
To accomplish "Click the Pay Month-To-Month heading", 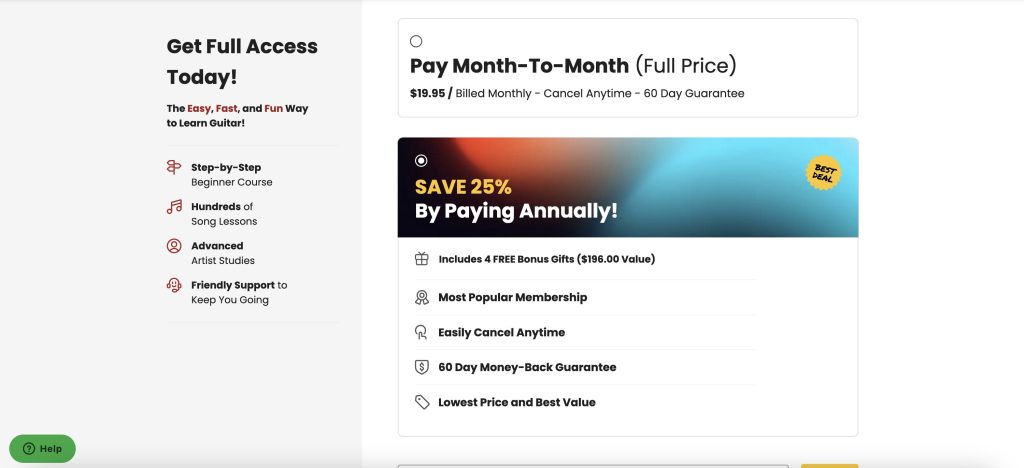I will tap(573, 65).
